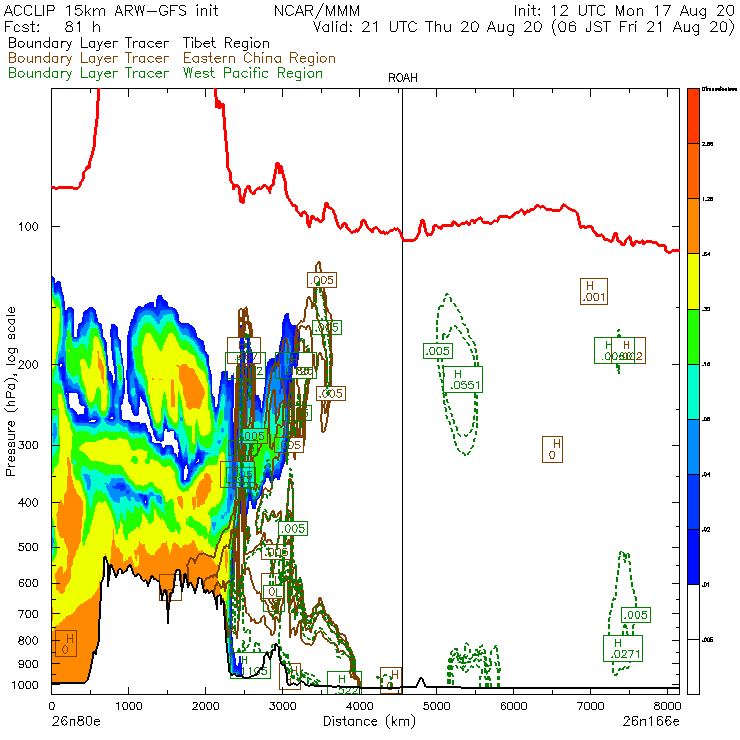This screenshot has width=740, height=740.
Task: Click the brown 'H .001' contour label
Action: (x=594, y=292)
